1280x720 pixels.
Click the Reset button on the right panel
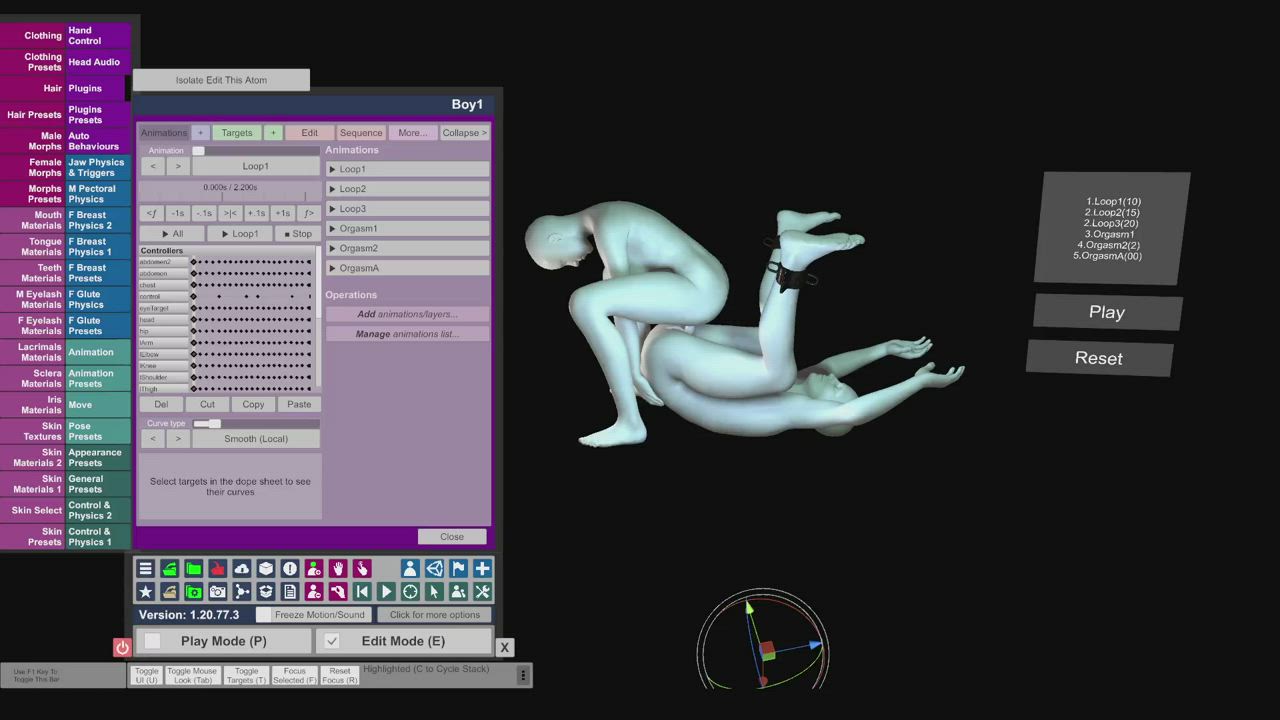(1099, 358)
